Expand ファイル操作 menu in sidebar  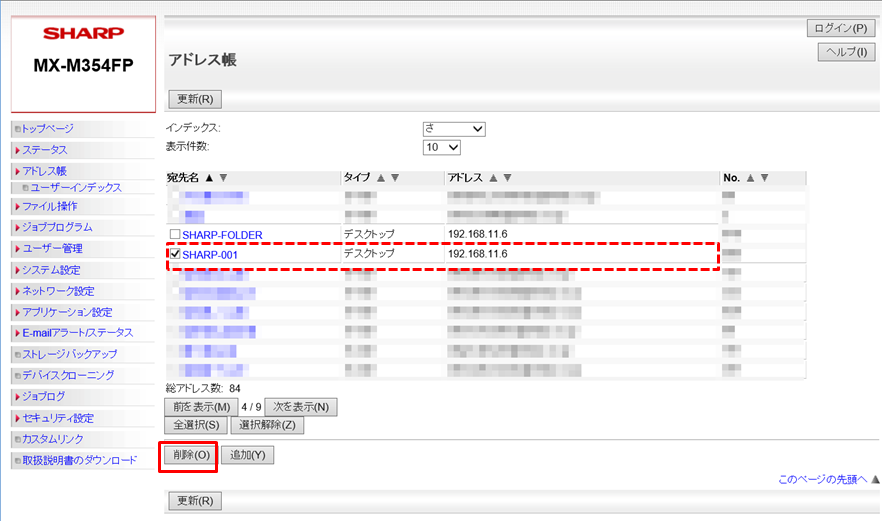click(x=50, y=206)
